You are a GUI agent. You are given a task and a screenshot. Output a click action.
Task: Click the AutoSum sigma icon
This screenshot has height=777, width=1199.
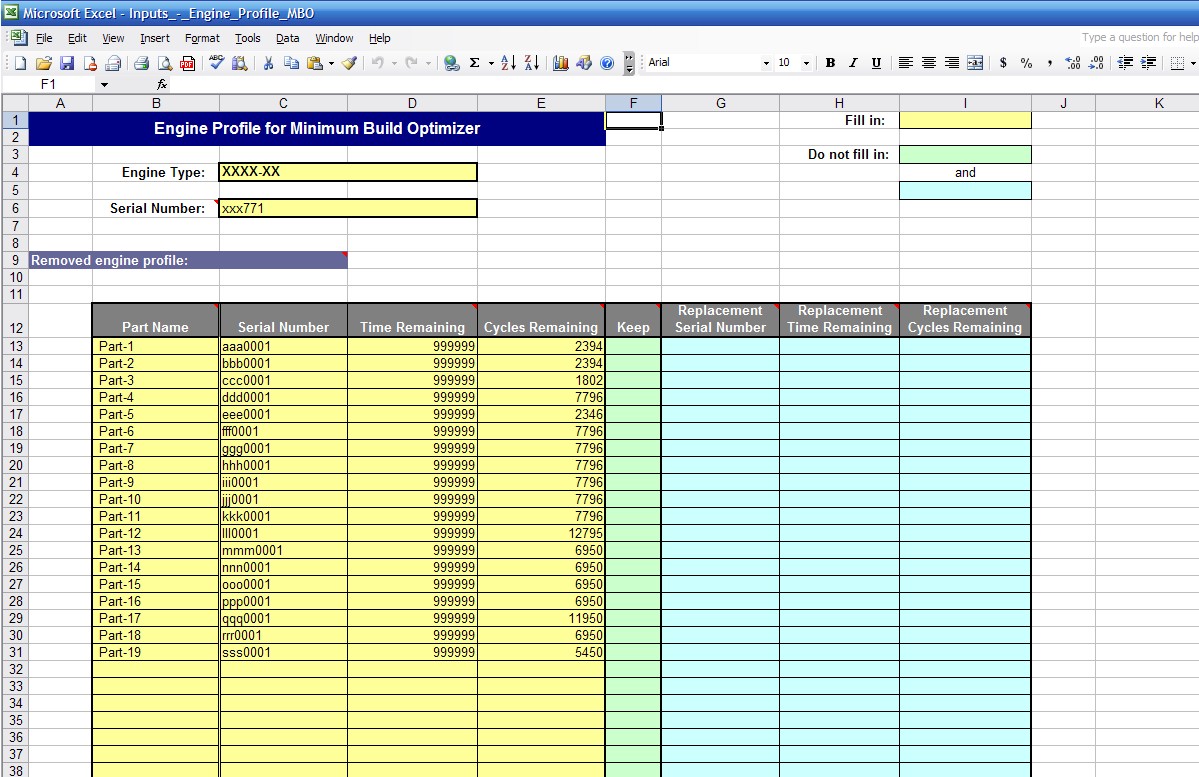point(474,63)
